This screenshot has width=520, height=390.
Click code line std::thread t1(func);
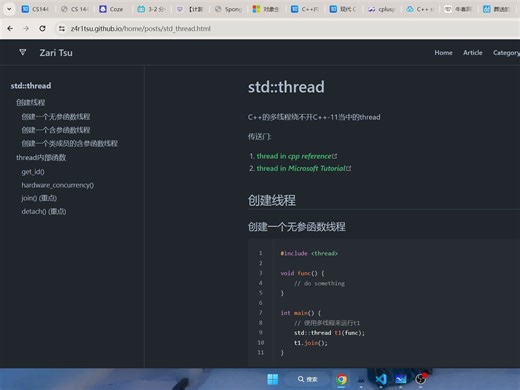329,333
